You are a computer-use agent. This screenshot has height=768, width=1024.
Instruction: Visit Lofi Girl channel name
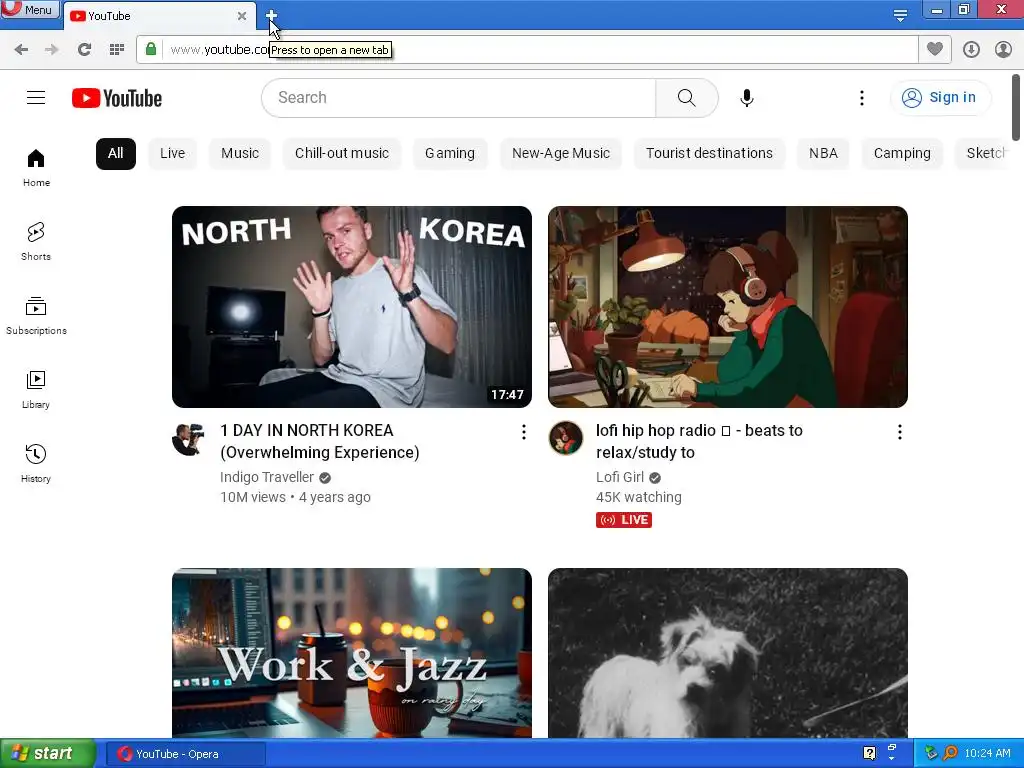click(x=619, y=477)
